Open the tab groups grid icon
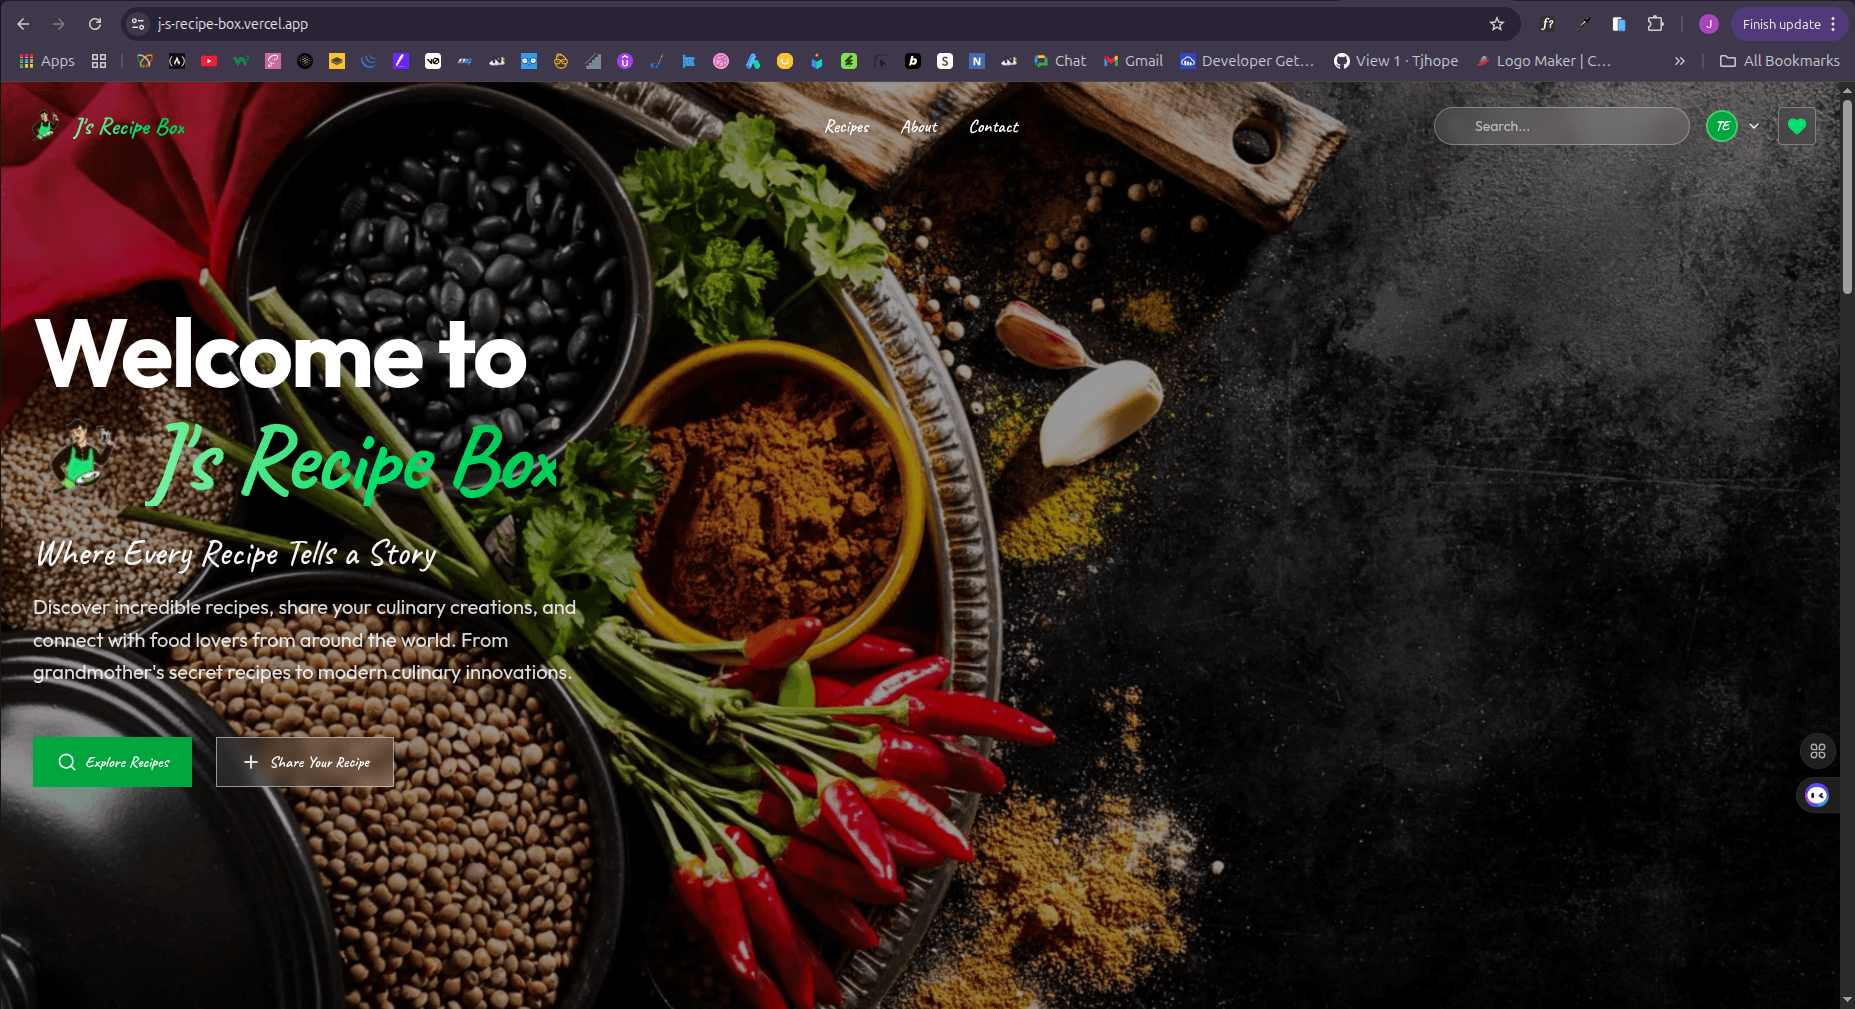This screenshot has height=1009, width=1855. click(x=99, y=61)
